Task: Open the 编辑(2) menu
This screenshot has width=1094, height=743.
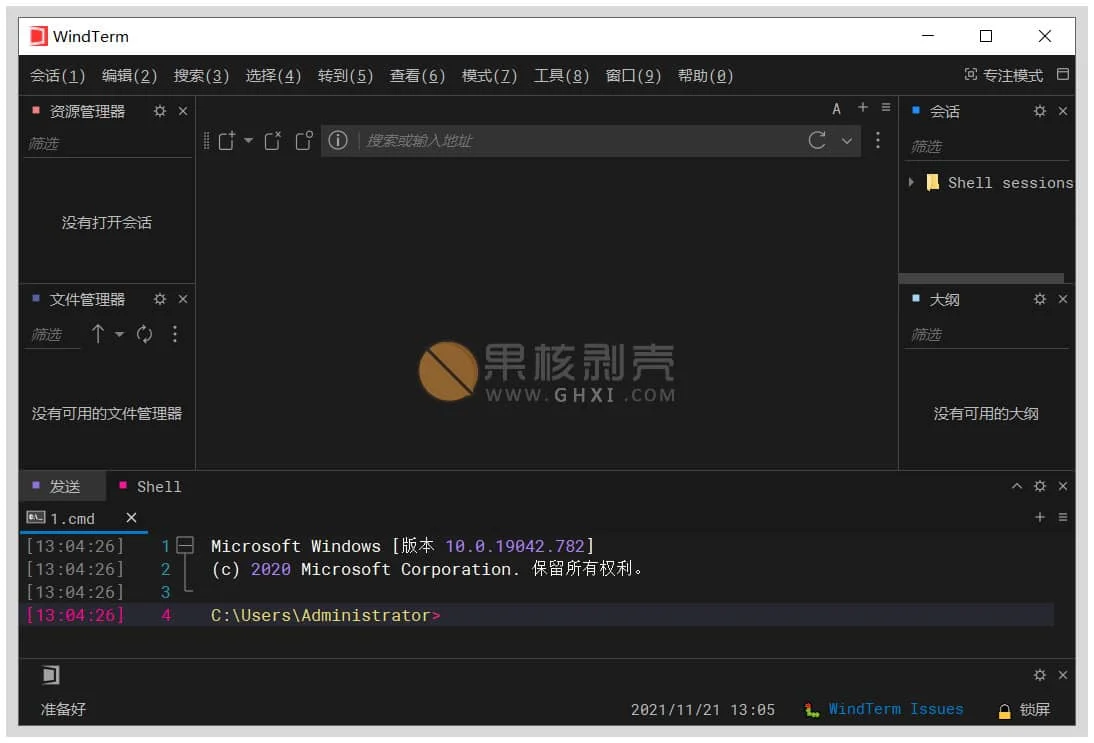Action: [x=129, y=75]
